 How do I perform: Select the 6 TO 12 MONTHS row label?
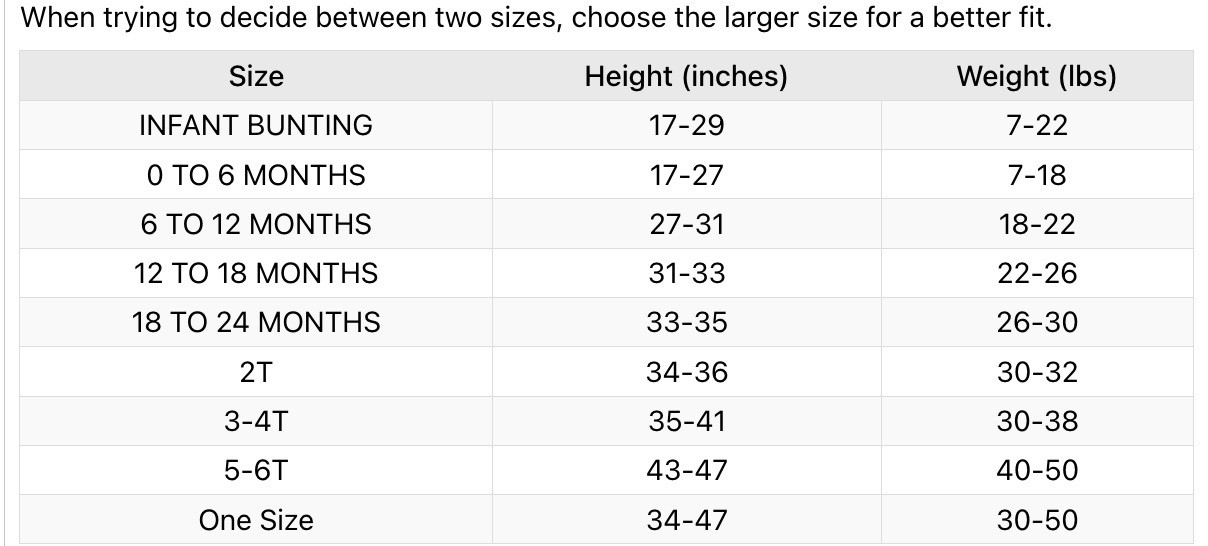tap(256, 224)
